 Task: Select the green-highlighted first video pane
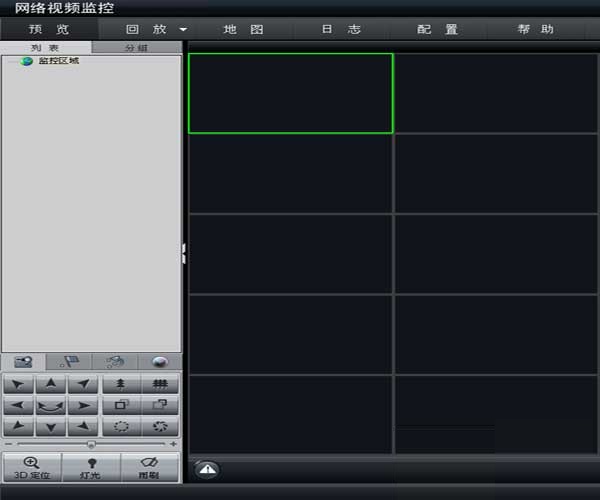pos(290,93)
